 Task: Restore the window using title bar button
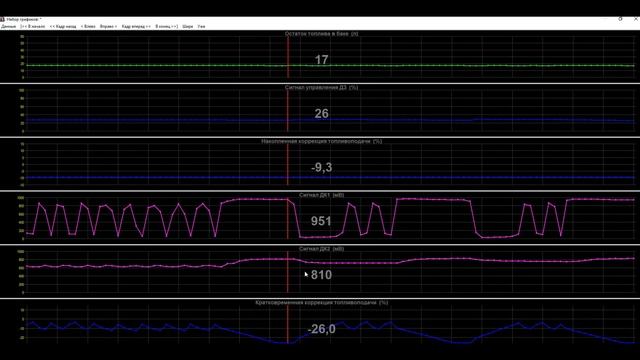tap(620, 19)
